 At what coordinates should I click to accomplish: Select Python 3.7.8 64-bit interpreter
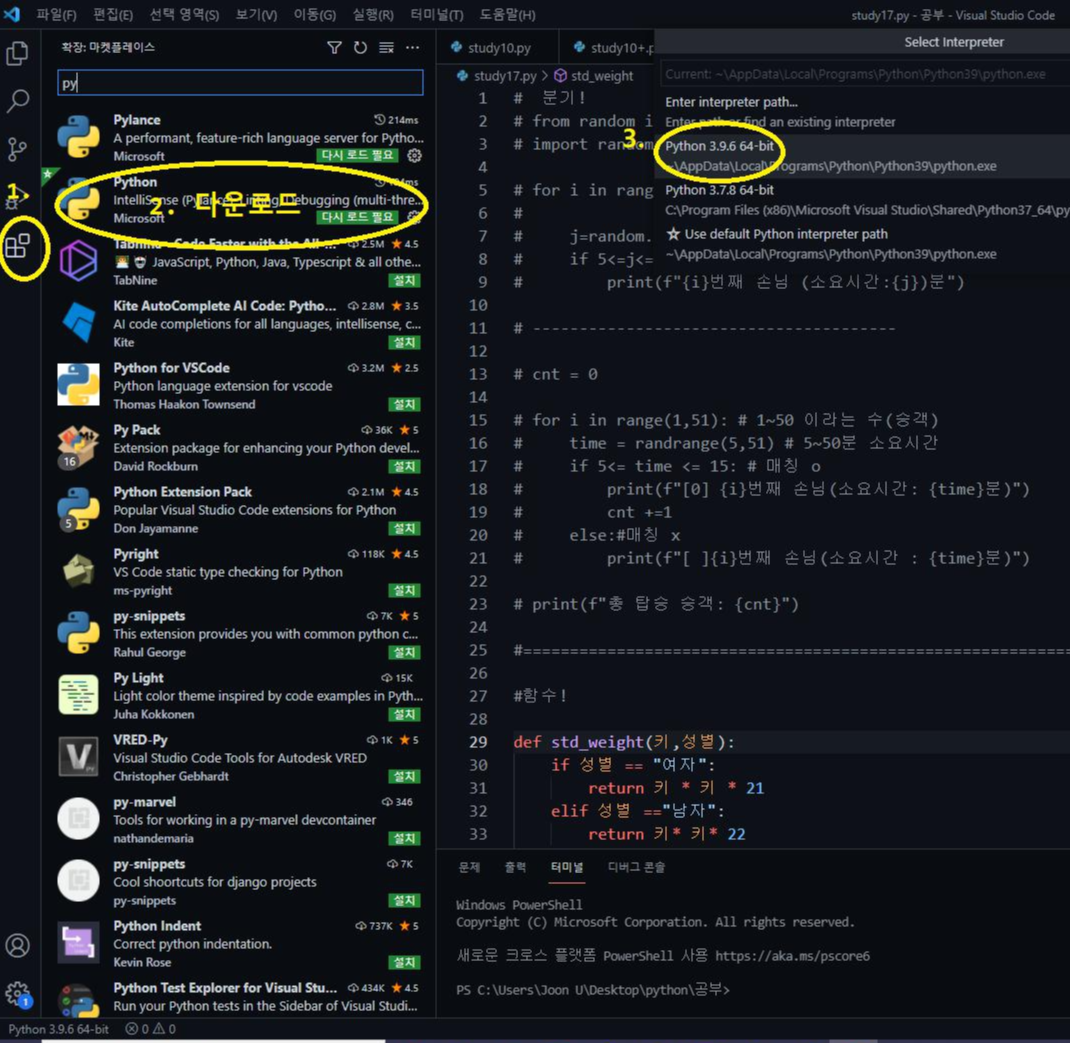click(x=863, y=200)
